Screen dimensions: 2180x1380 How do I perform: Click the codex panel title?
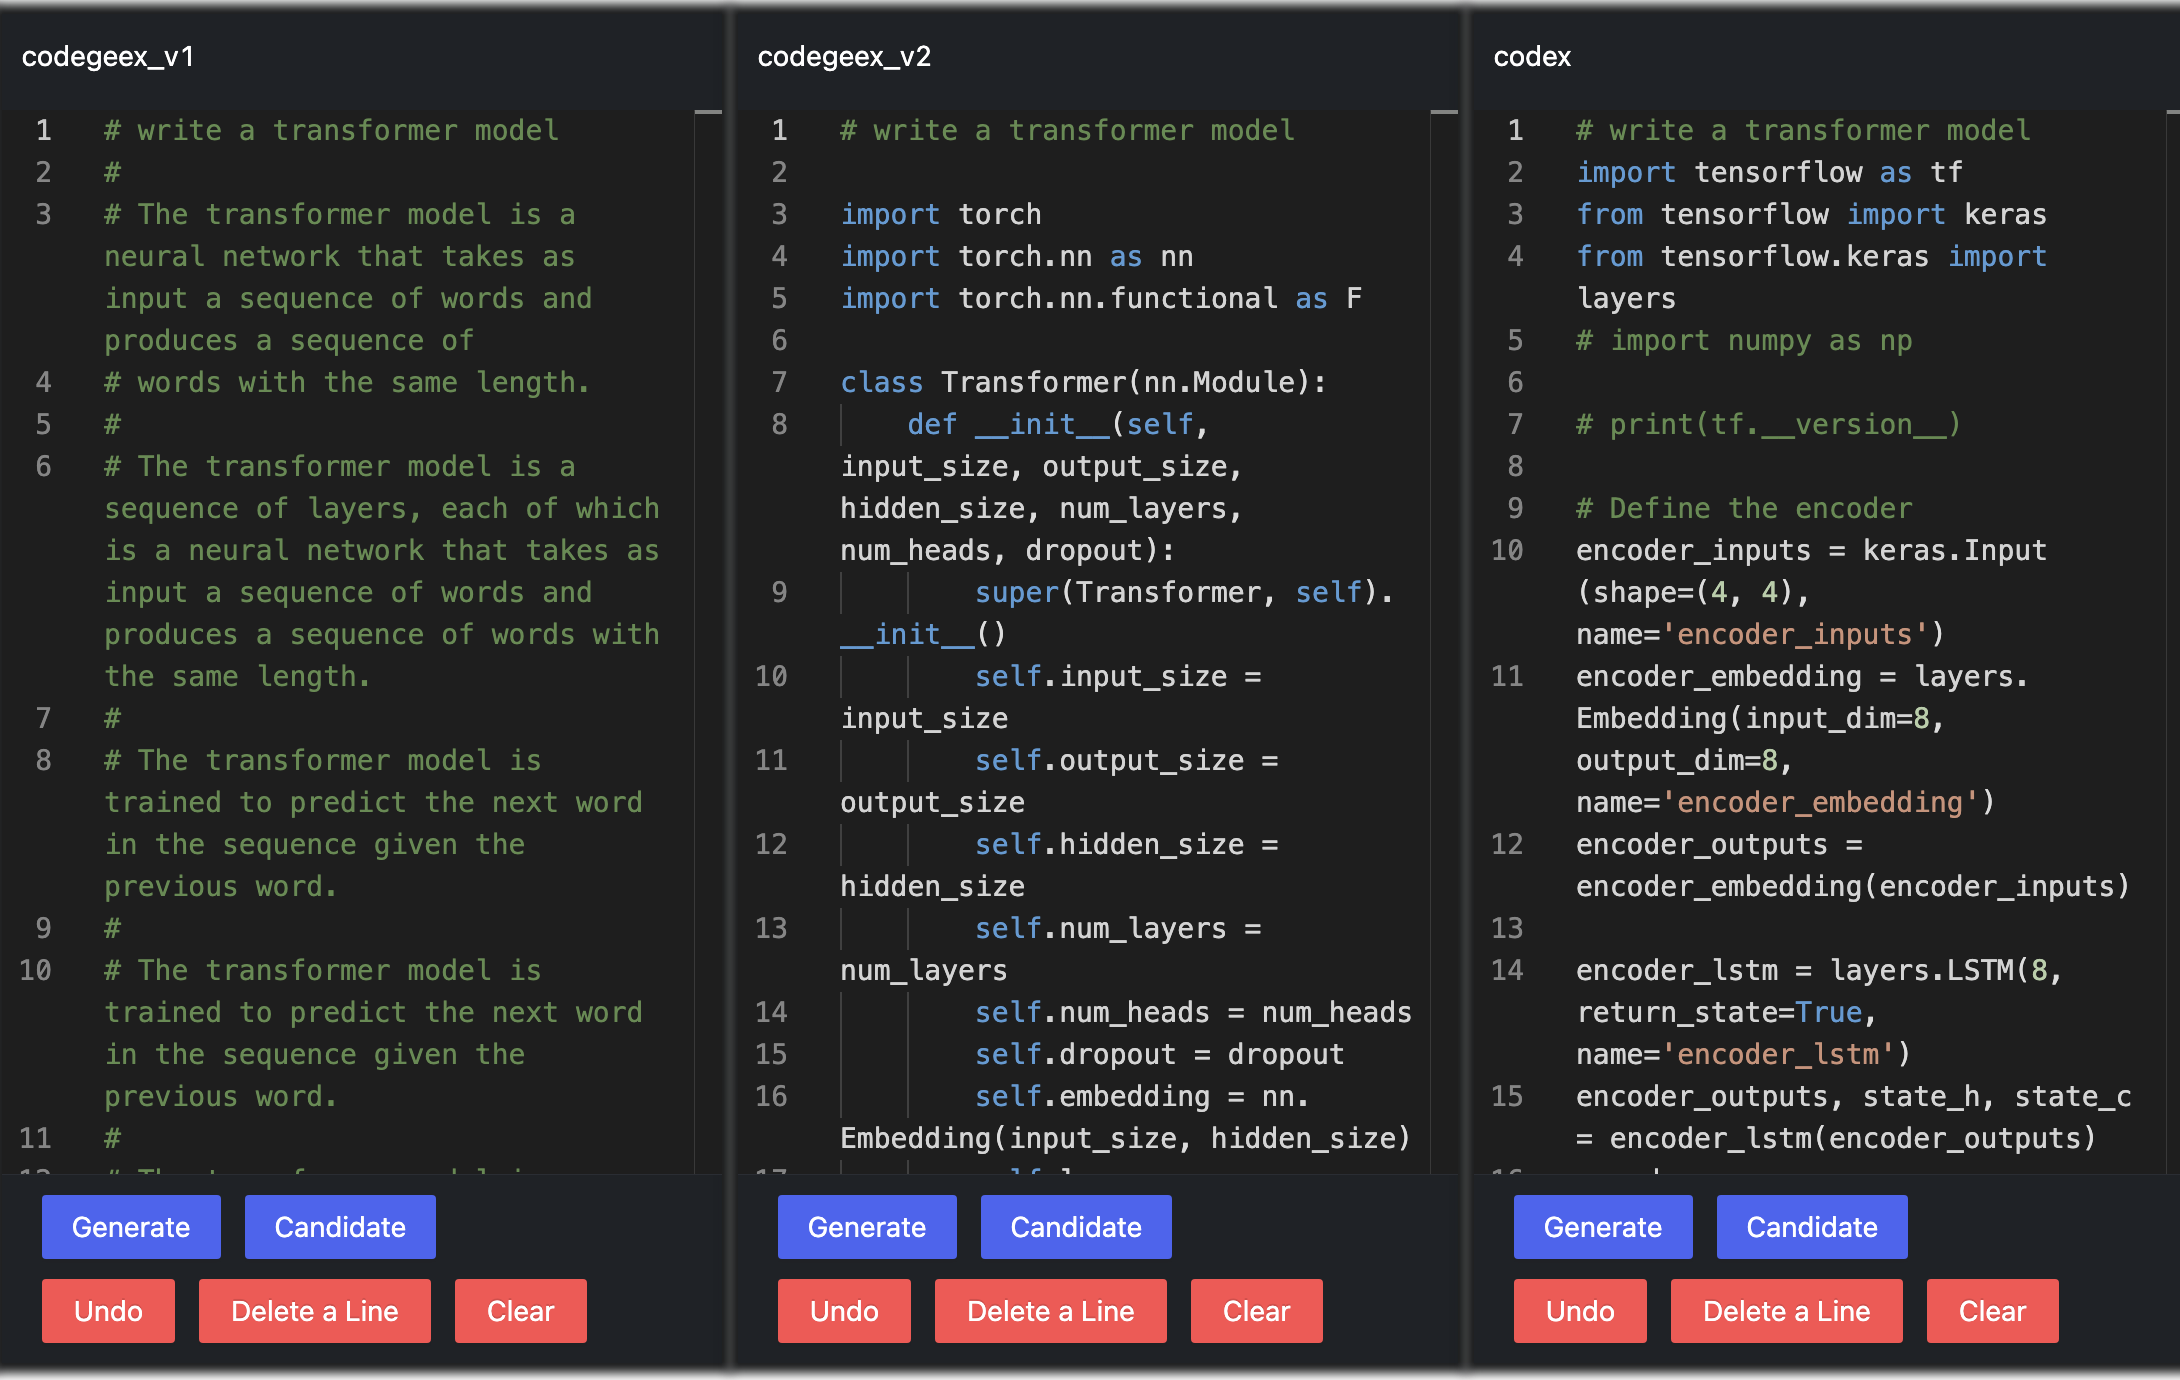tap(1532, 57)
